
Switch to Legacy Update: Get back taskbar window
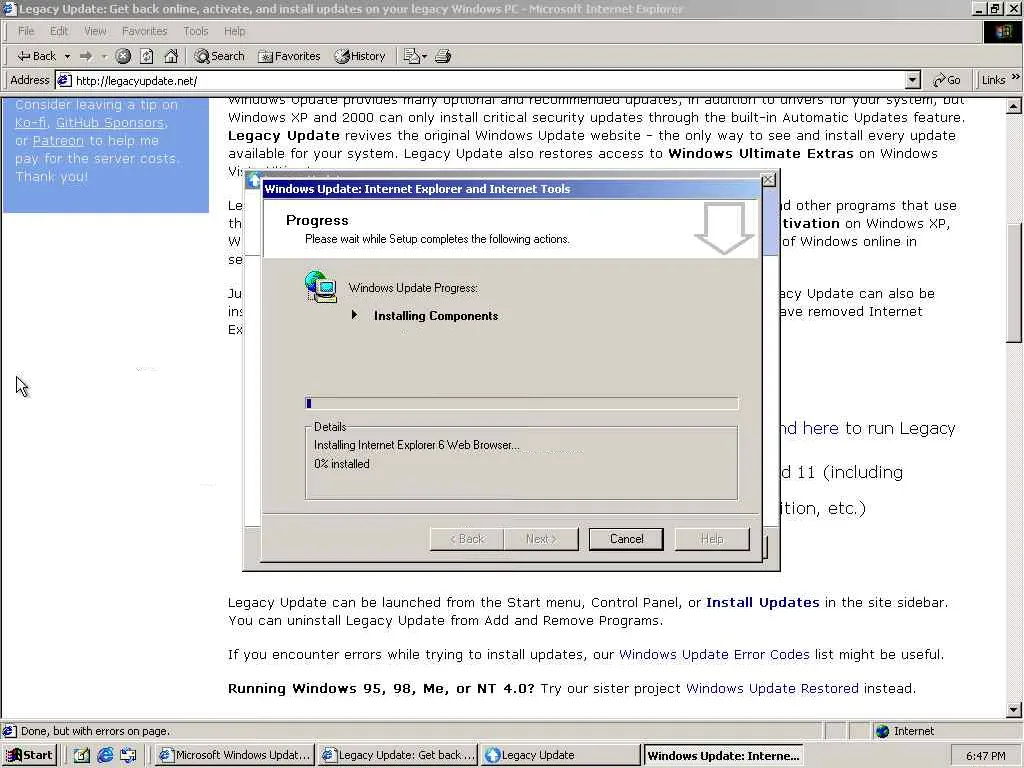tap(398, 755)
